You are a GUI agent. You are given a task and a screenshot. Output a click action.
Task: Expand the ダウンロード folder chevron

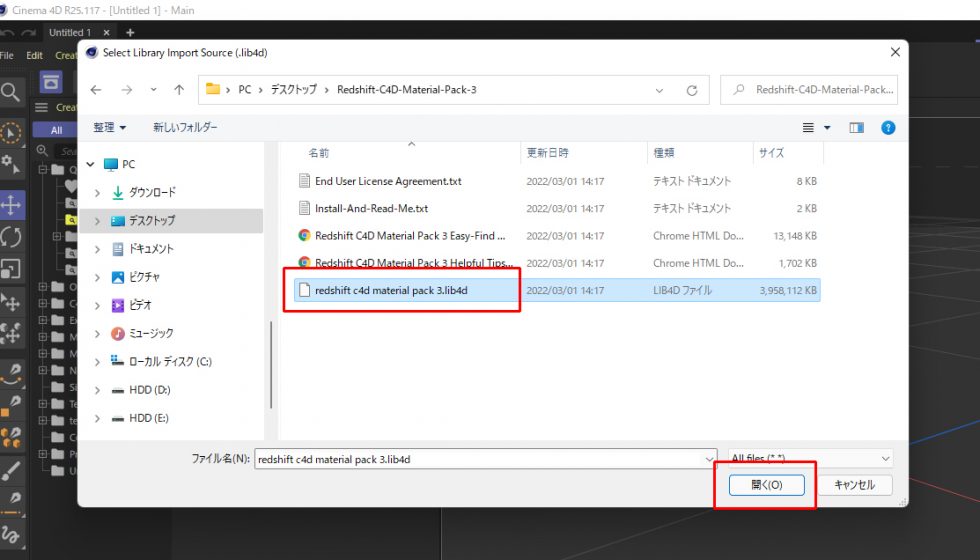pos(97,192)
